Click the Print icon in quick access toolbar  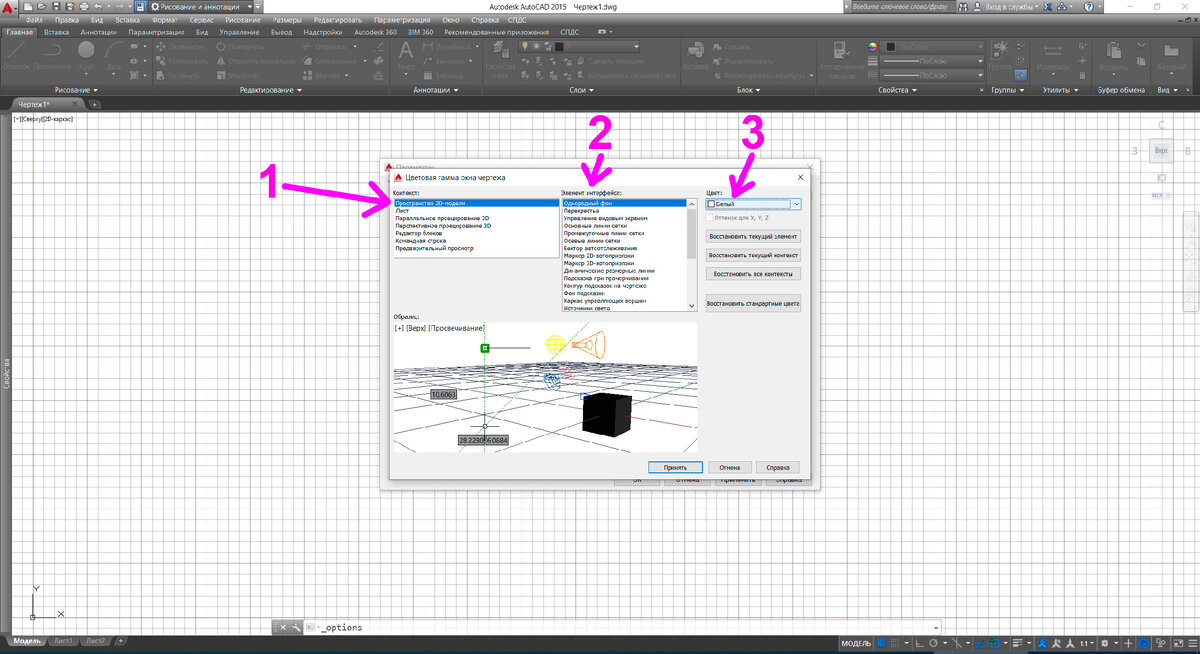coord(85,6)
